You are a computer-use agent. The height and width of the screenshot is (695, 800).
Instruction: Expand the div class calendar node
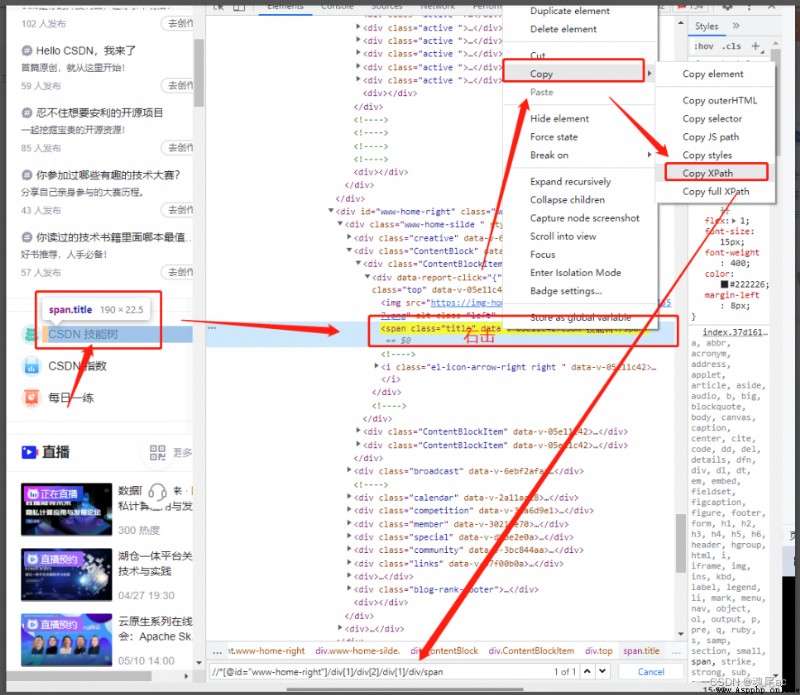click(349, 497)
